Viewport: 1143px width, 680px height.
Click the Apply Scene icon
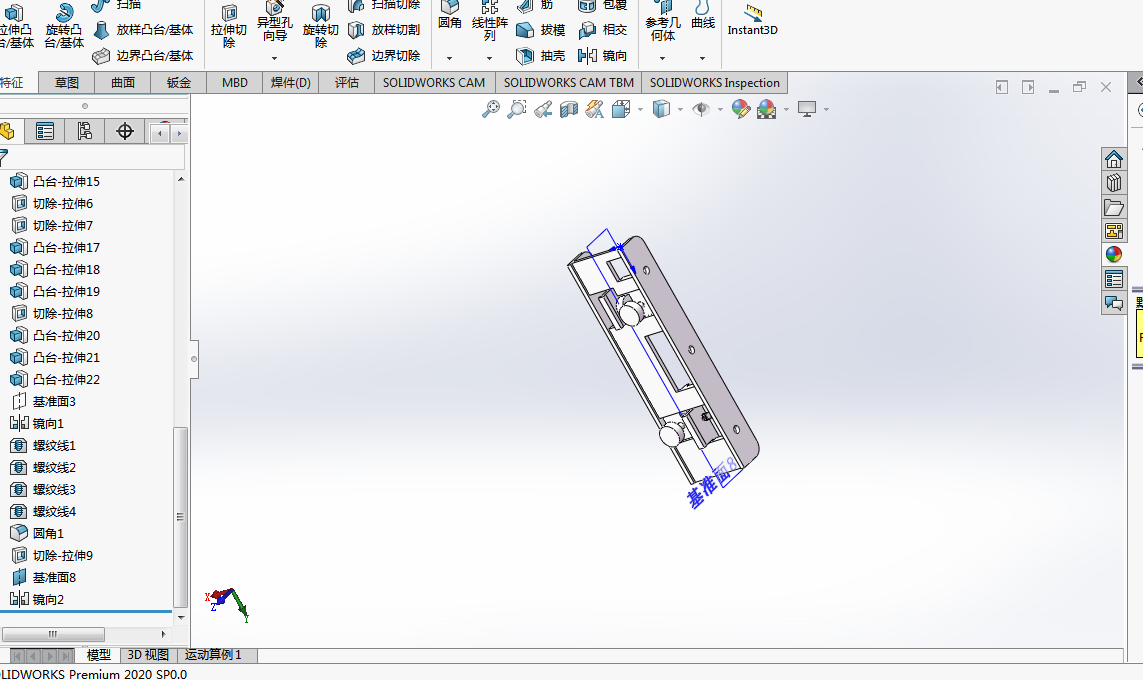pyautogui.click(x=766, y=109)
